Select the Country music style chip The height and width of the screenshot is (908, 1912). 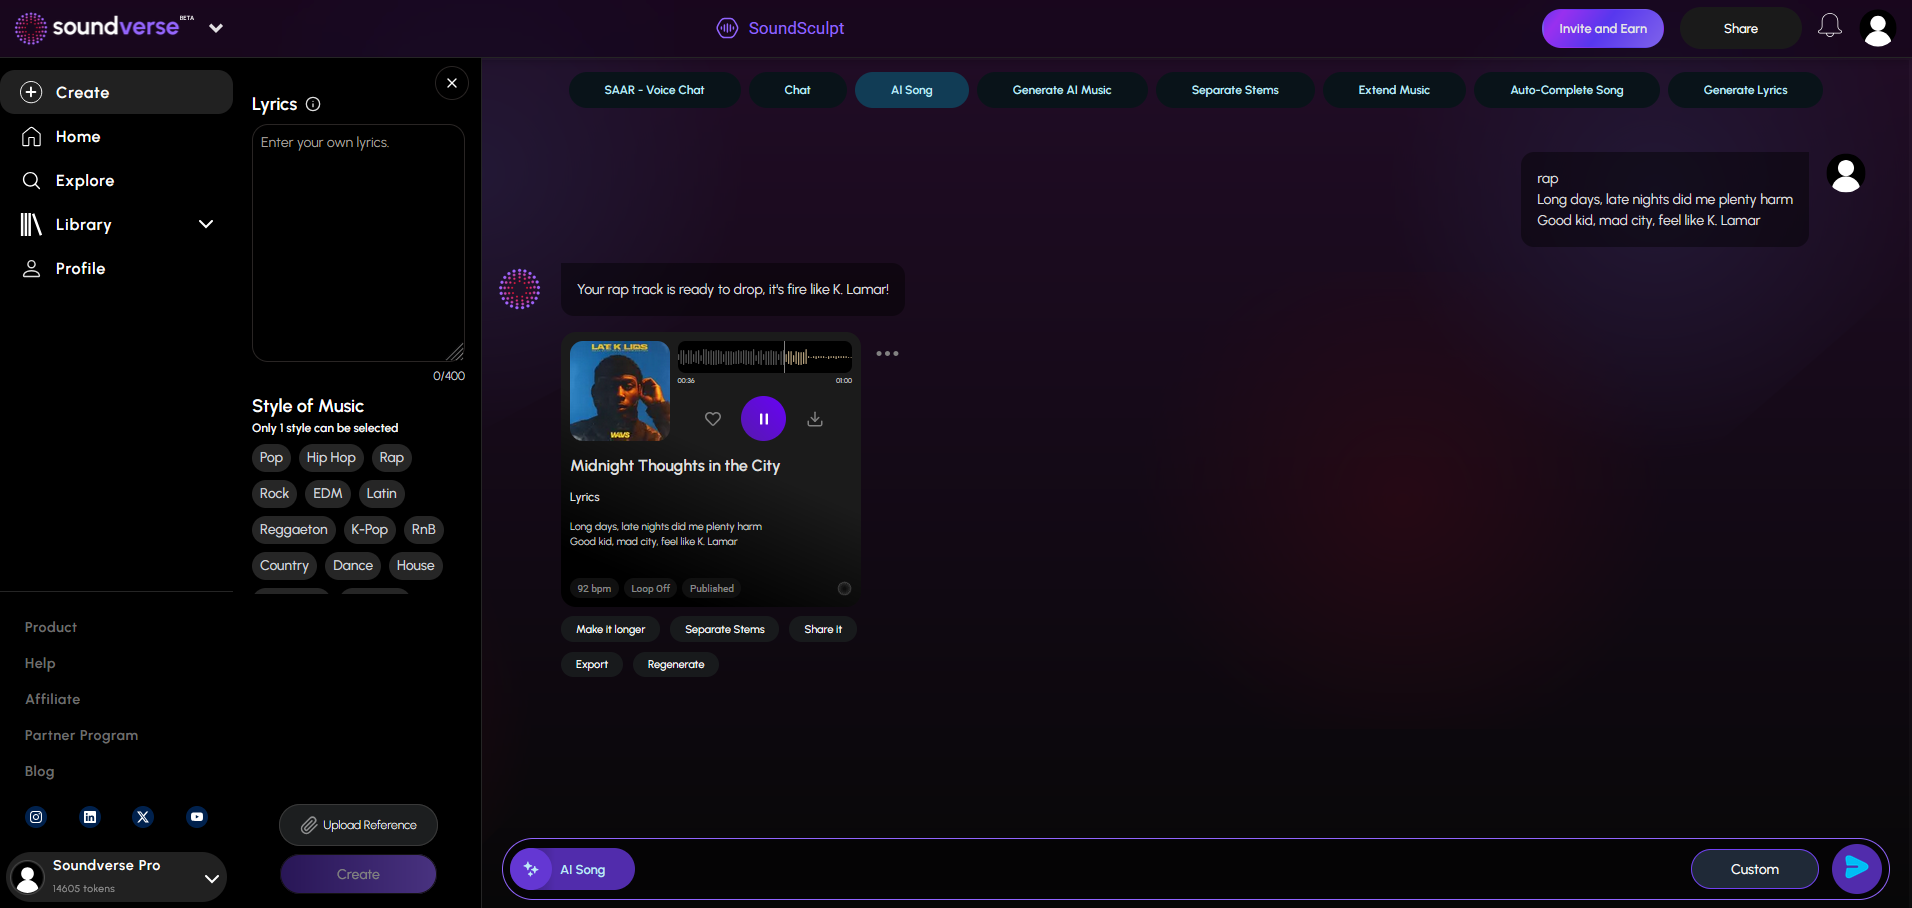tap(284, 566)
